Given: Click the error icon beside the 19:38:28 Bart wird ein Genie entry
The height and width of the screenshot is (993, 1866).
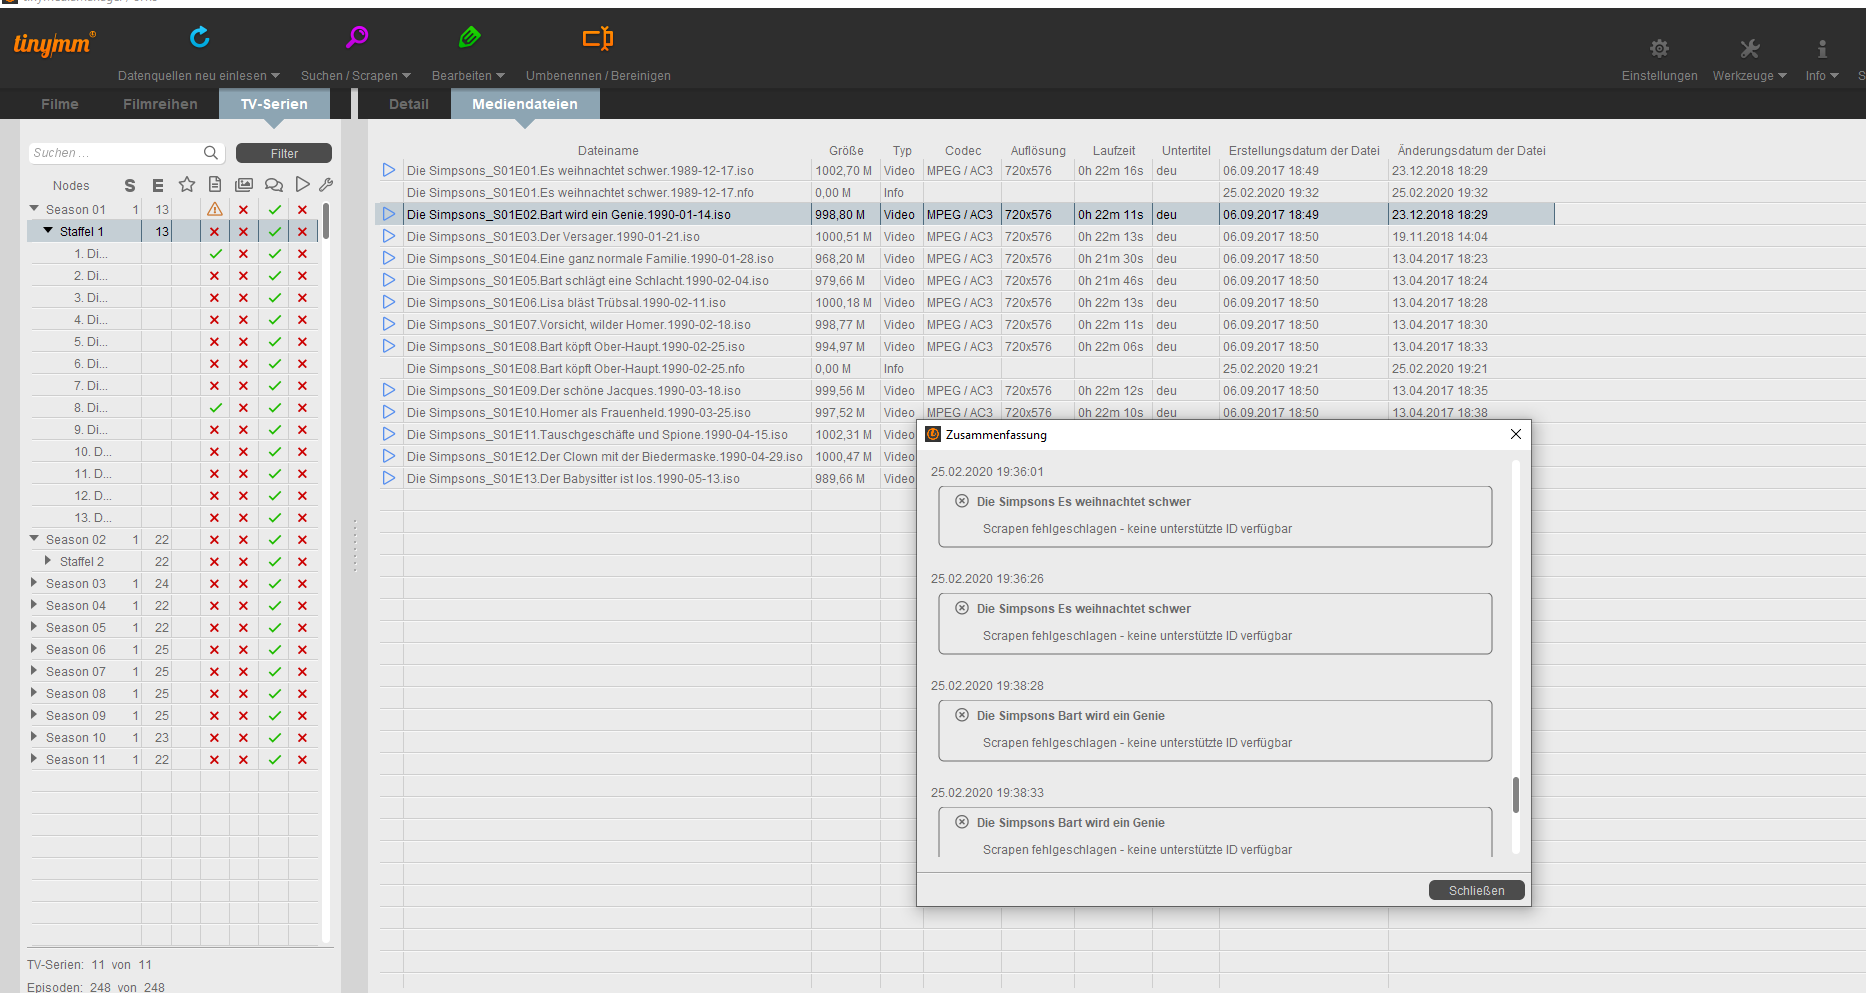Looking at the screenshot, I should (x=962, y=715).
